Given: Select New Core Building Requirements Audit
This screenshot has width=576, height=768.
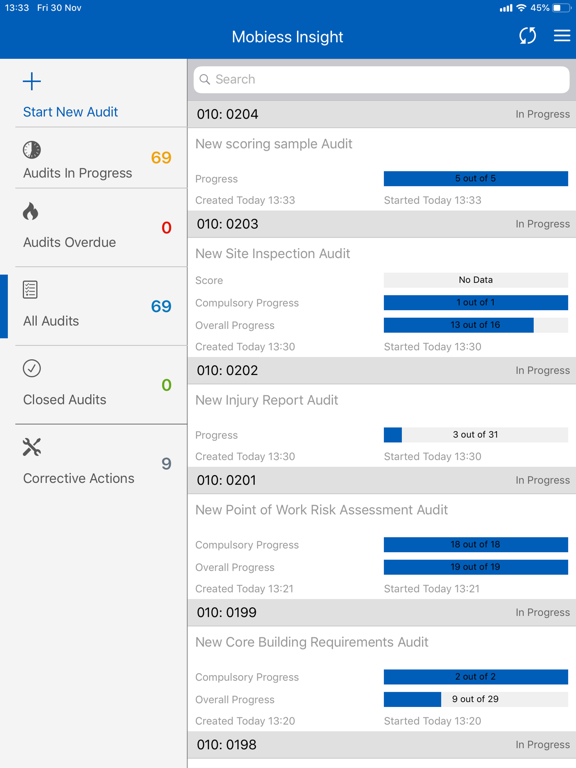Looking at the screenshot, I should pos(312,642).
